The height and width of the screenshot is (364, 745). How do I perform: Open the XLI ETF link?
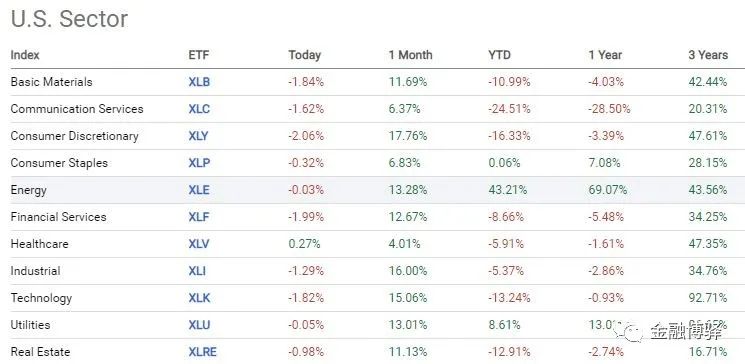197,271
